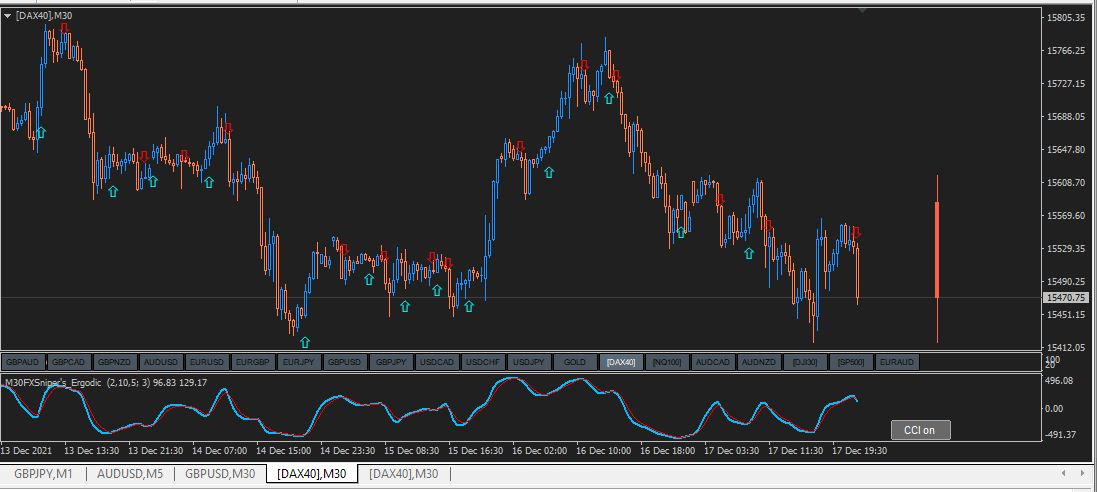Click the highlighted [DAX40] symbol button

pyautogui.click(x=621, y=362)
